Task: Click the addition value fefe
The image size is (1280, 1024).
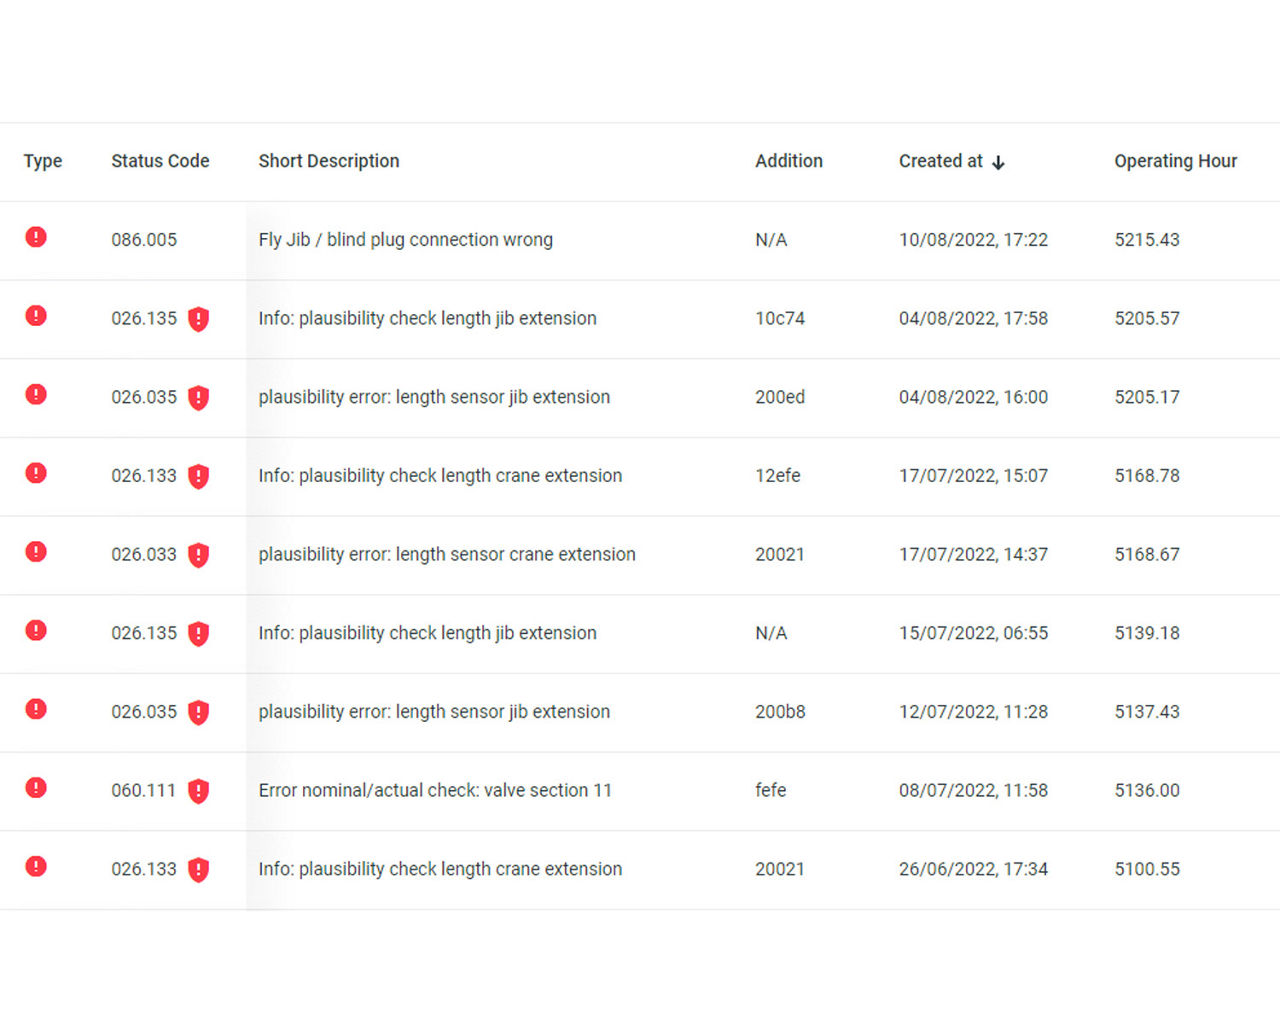Action: [x=770, y=790]
